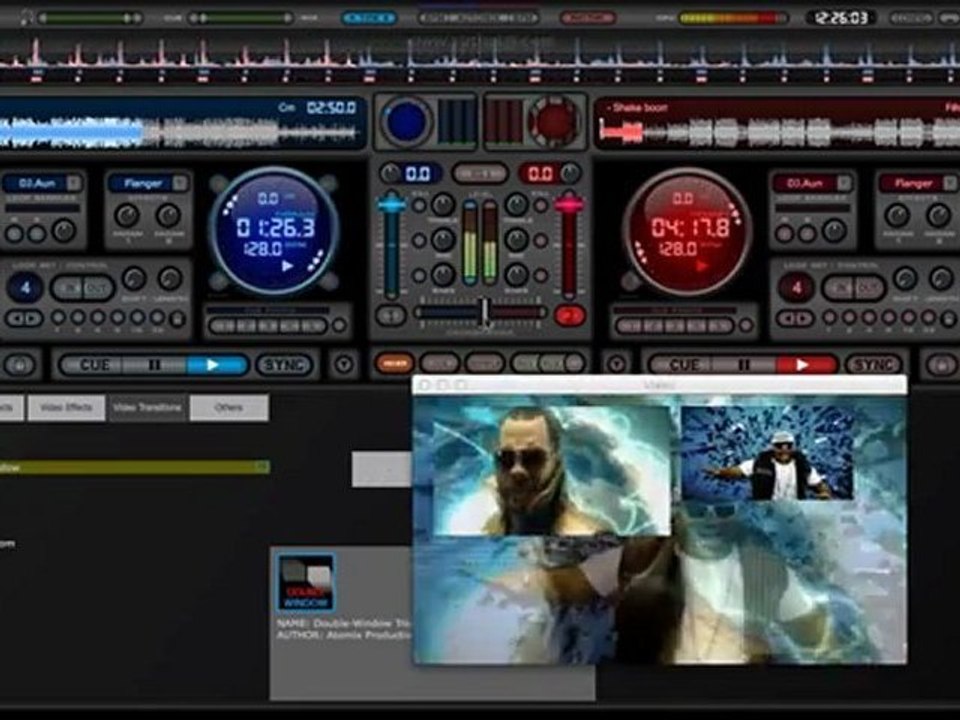Set loop OUT point on left deck

pyautogui.click(x=97, y=288)
